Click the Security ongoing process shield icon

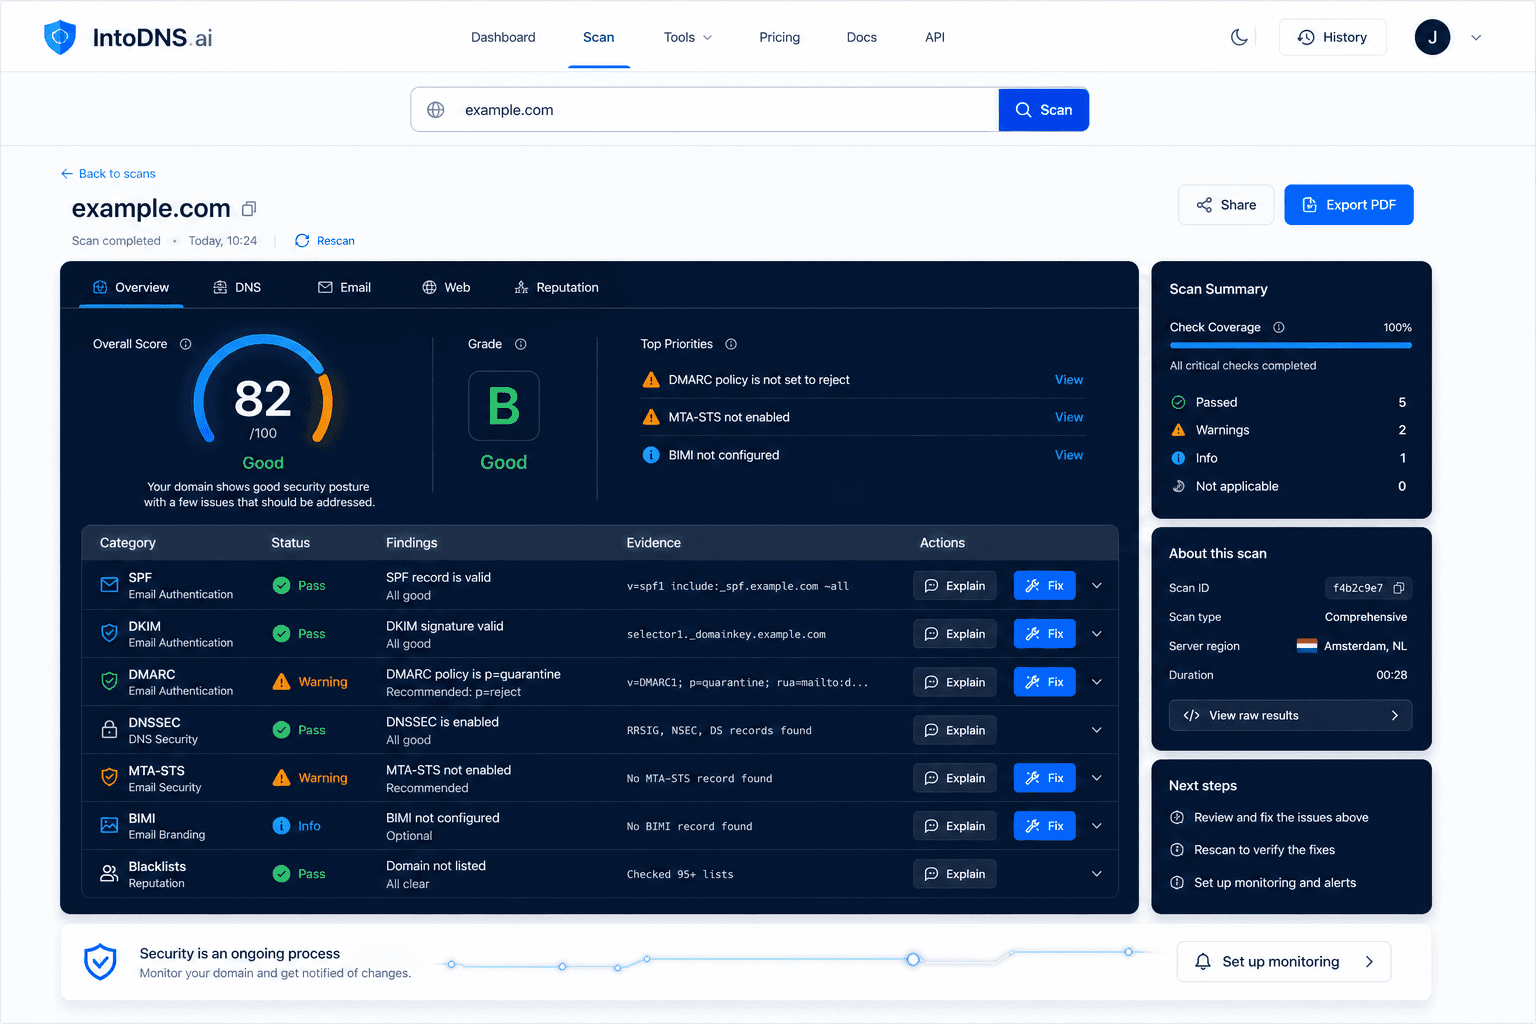(x=100, y=962)
